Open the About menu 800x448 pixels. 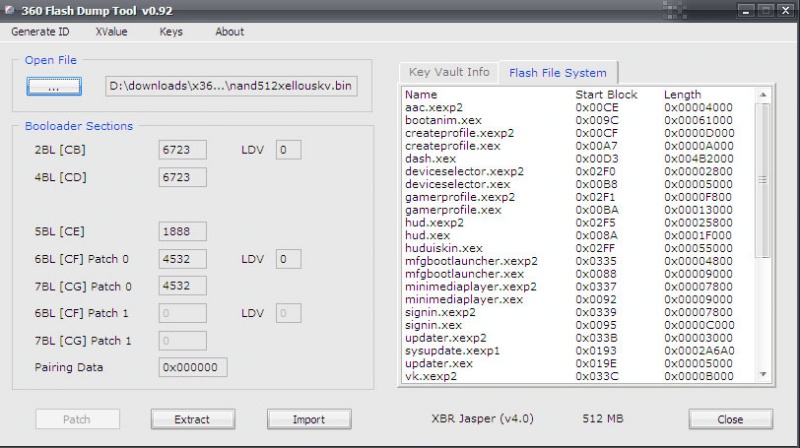[230, 32]
